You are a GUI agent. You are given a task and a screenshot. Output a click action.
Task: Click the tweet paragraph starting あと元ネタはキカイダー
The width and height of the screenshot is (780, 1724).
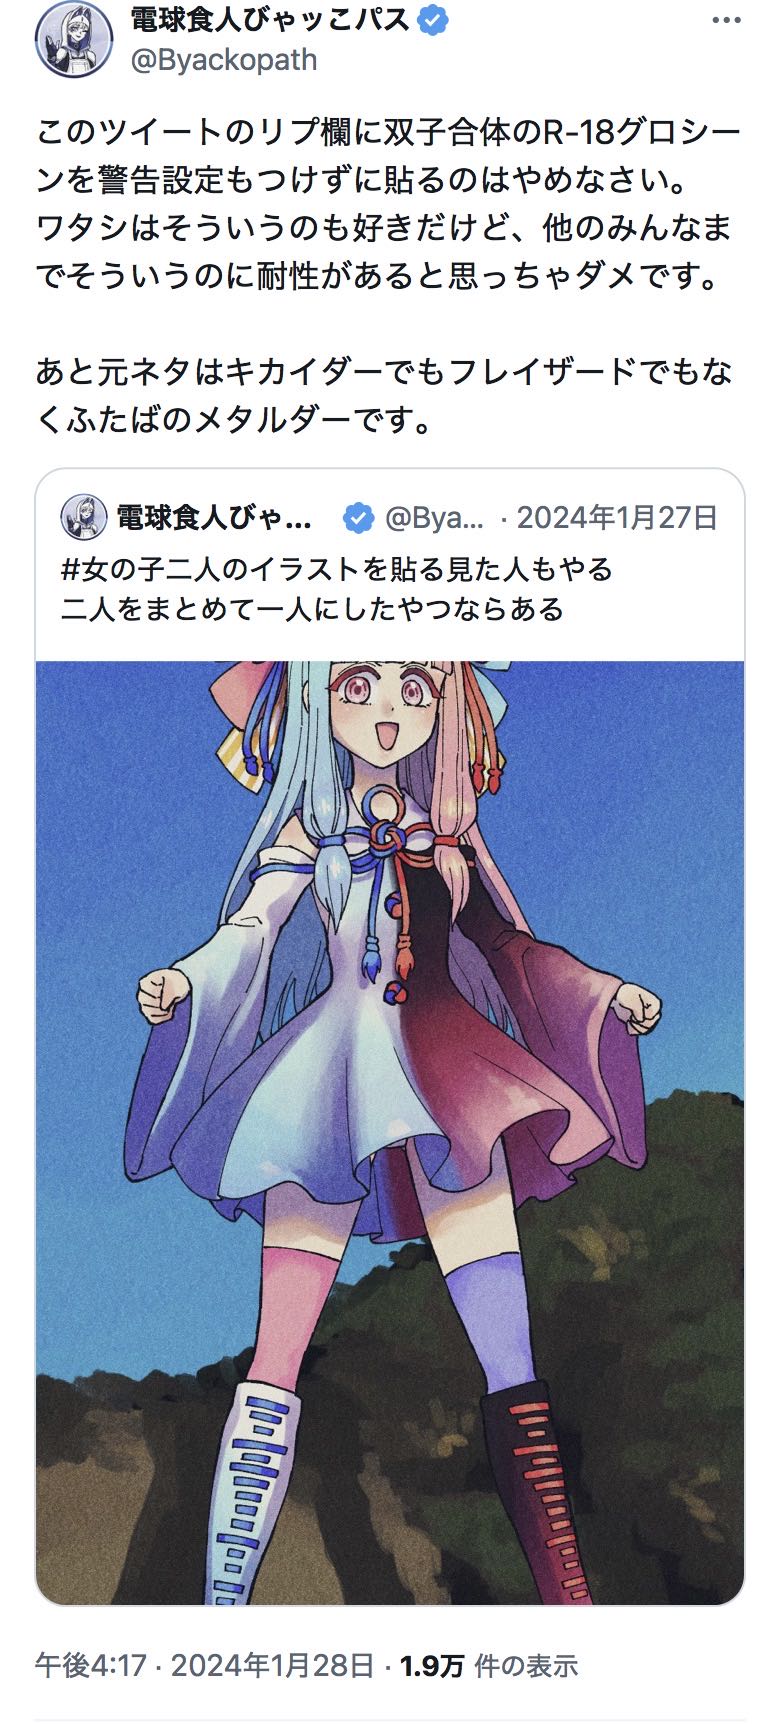pyautogui.click(x=385, y=396)
